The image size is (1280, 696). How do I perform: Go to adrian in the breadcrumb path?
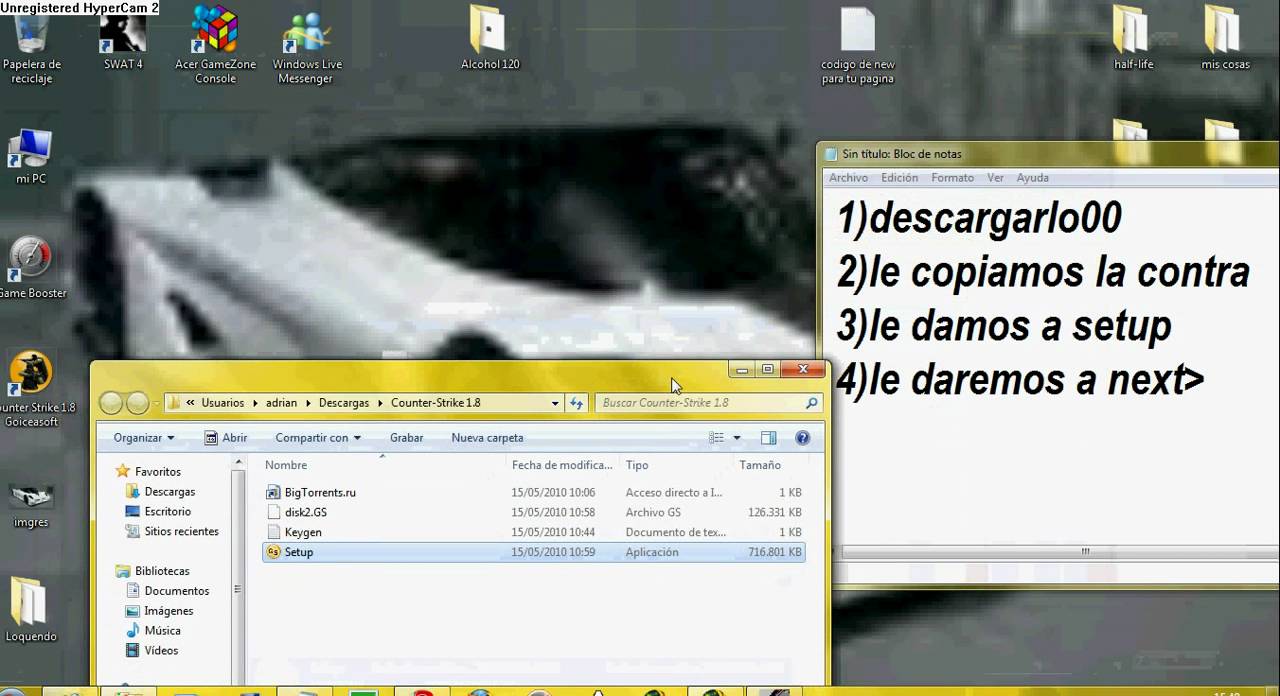tap(281, 403)
